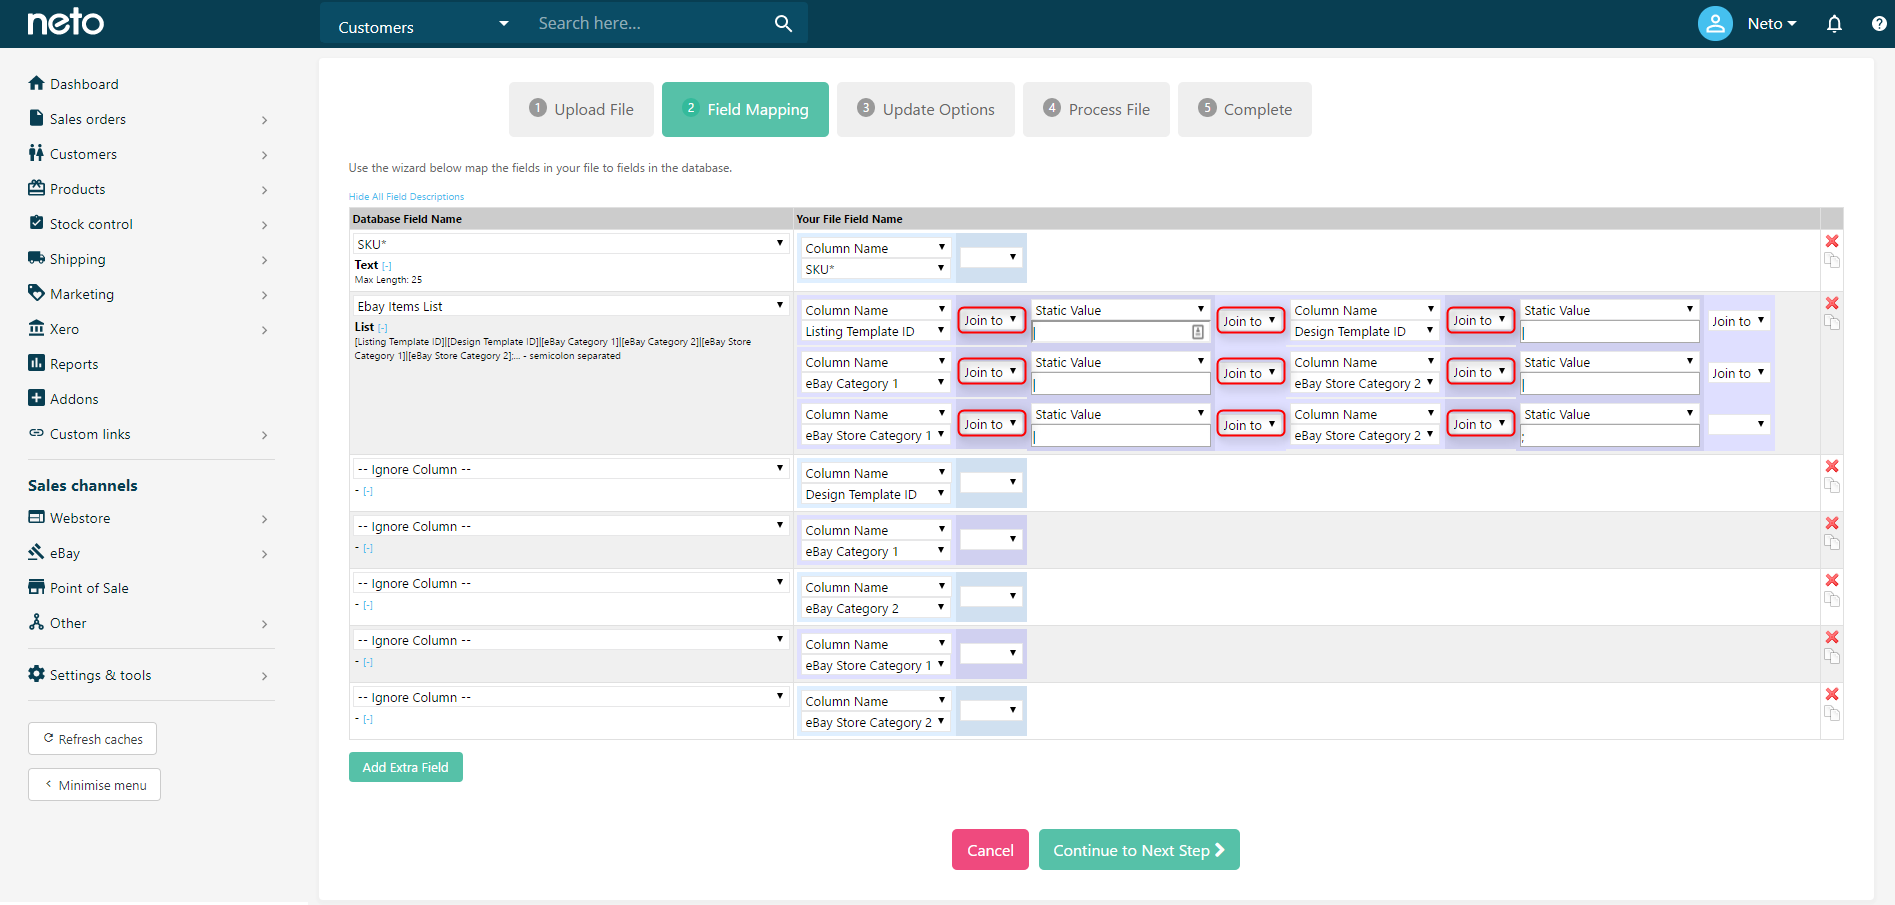Screen dimensions: 1895x905
Task: Click Continue to Next Step
Action: pos(1139,850)
